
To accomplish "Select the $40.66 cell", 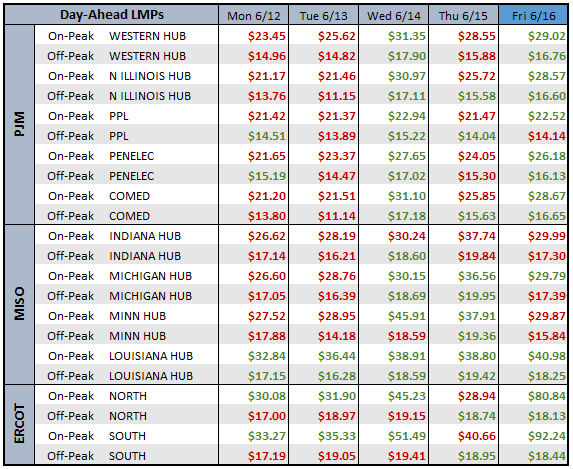I will click(x=477, y=436).
